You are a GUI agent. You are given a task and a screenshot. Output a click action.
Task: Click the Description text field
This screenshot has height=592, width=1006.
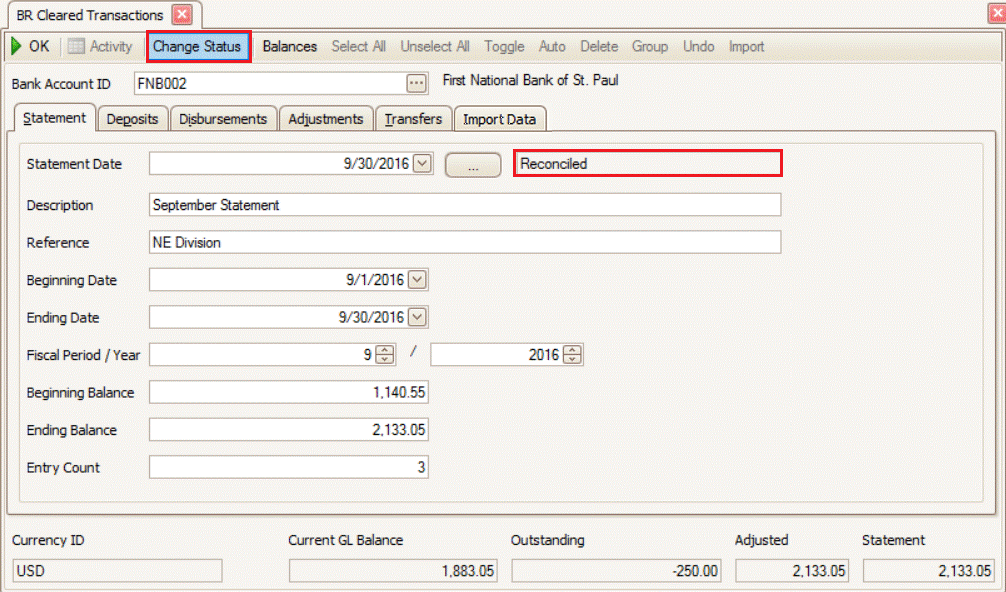click(x=464, y=205)
